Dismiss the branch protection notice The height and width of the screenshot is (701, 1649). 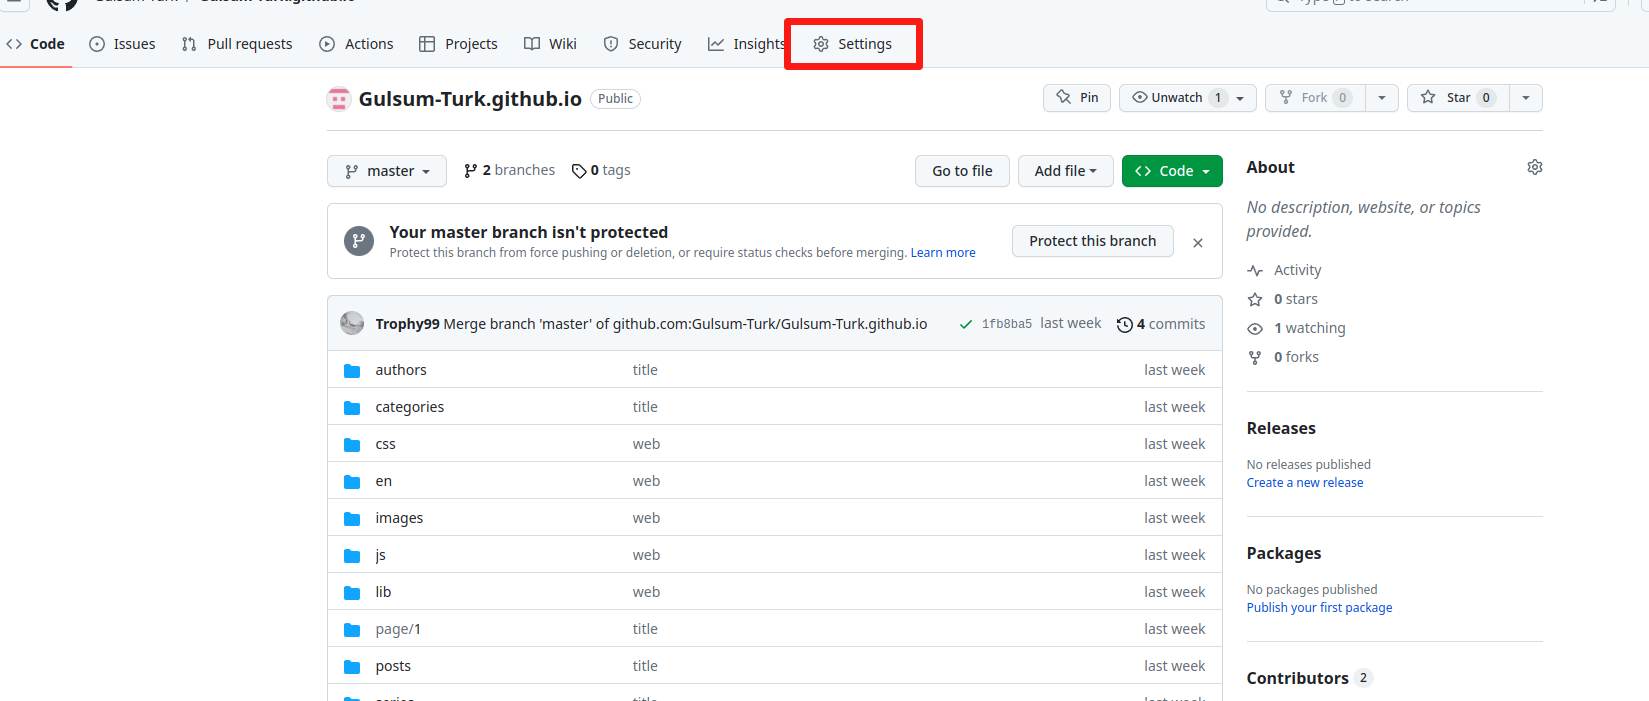[x=1198, y=242]
